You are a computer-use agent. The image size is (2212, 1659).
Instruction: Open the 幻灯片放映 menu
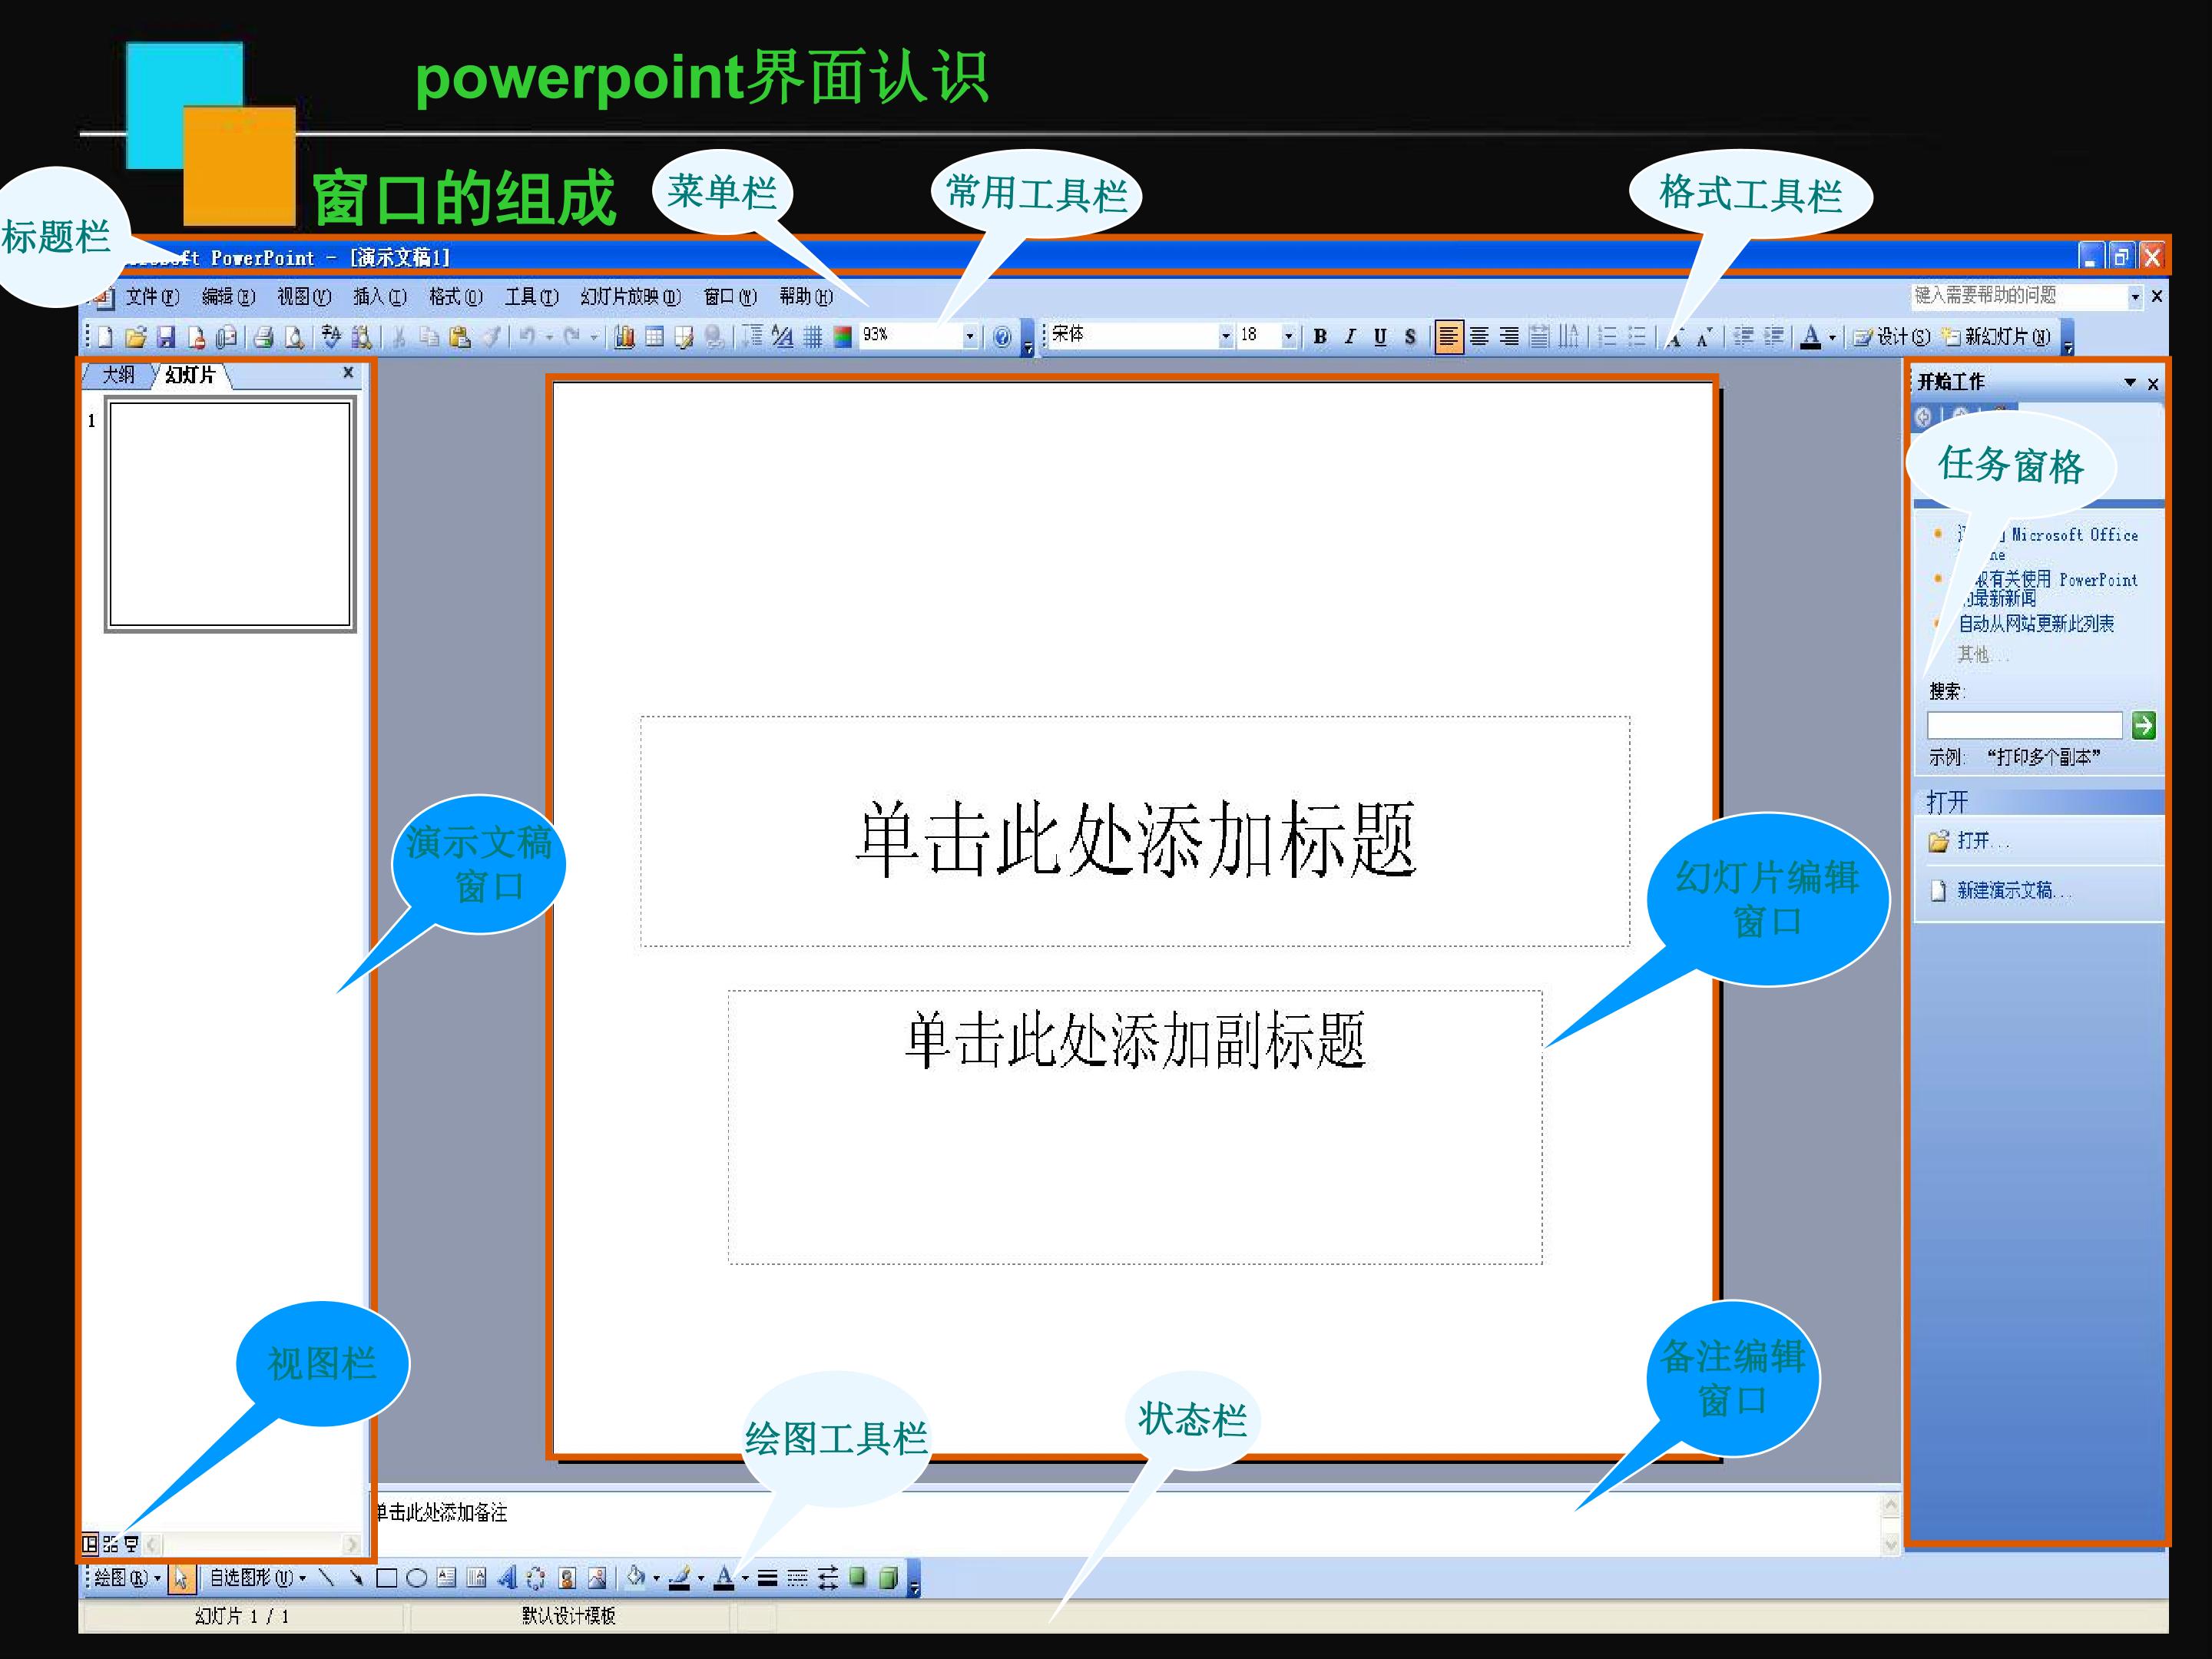pos(630,297)
